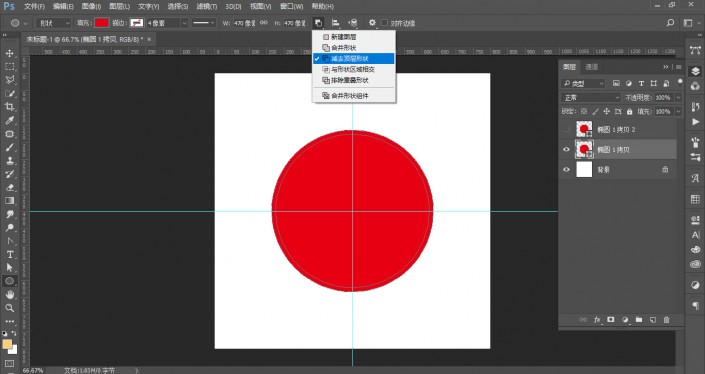705x374 pixels.
Task: Toggle pixel layer filter in Layers panel
Action: (x=616, y=83)
